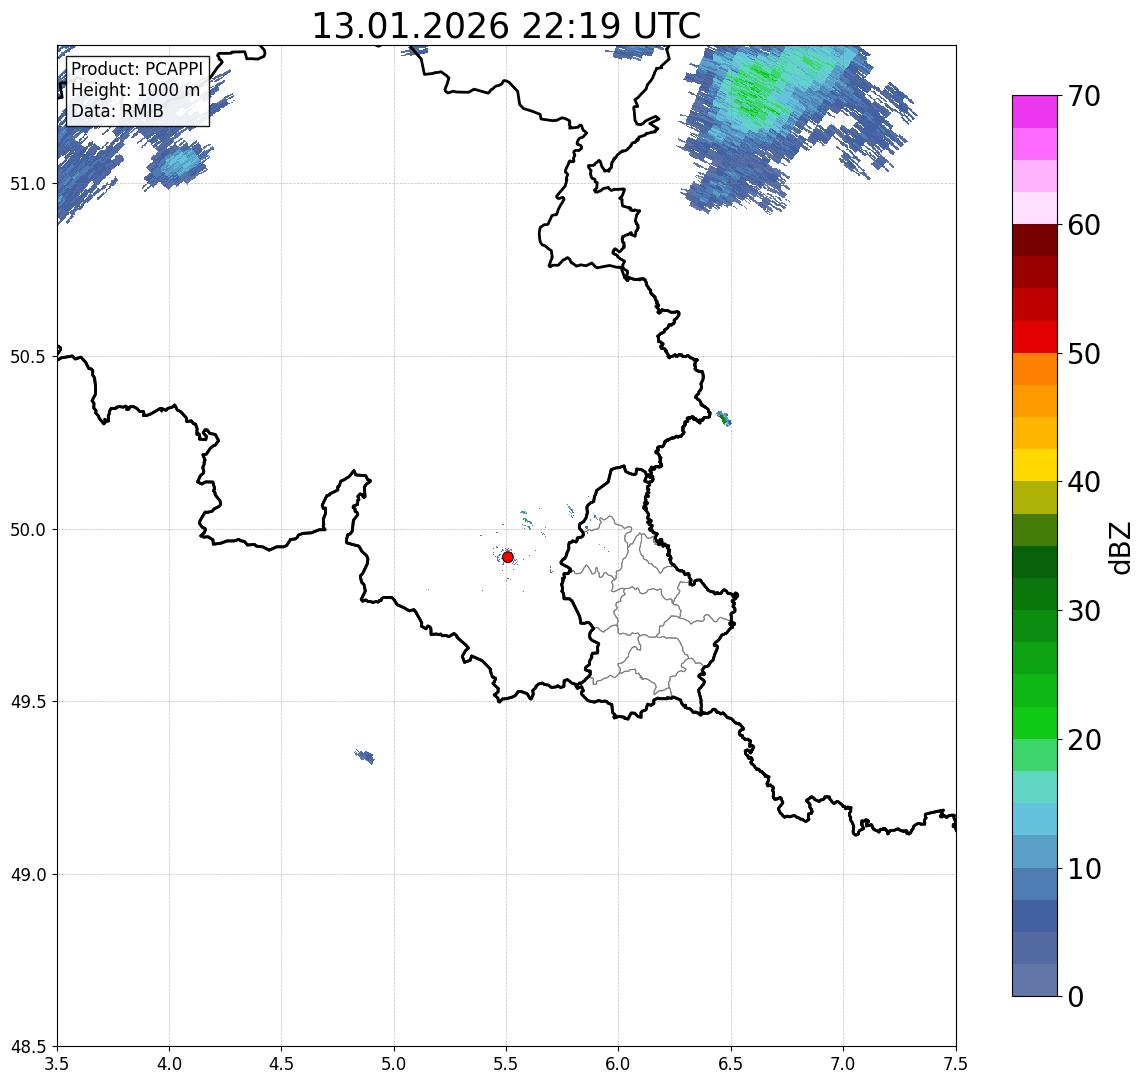1145x1084 pixels.
Task: Click the 'Data: RMIB' label
Action: click(118, 111)
